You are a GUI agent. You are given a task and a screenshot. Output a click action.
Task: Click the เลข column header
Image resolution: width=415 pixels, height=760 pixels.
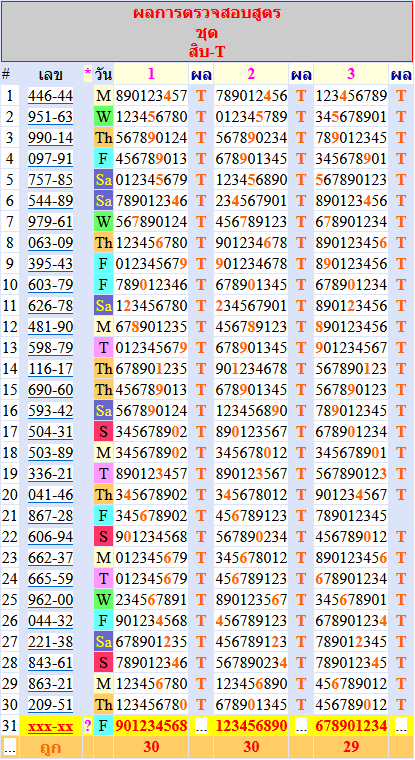[x=50, y=75]
